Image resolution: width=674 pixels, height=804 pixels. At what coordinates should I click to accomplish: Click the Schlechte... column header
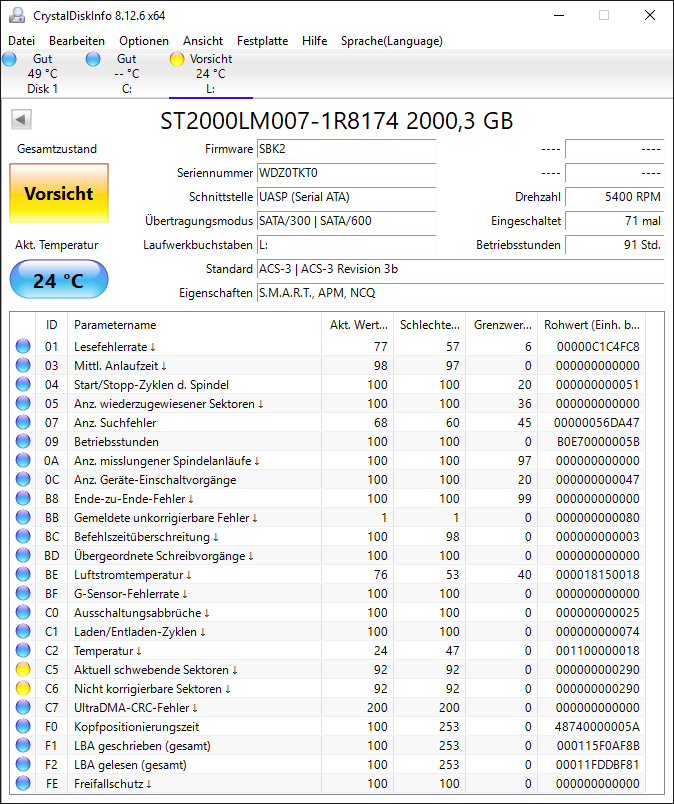click(x=429, y=325)
